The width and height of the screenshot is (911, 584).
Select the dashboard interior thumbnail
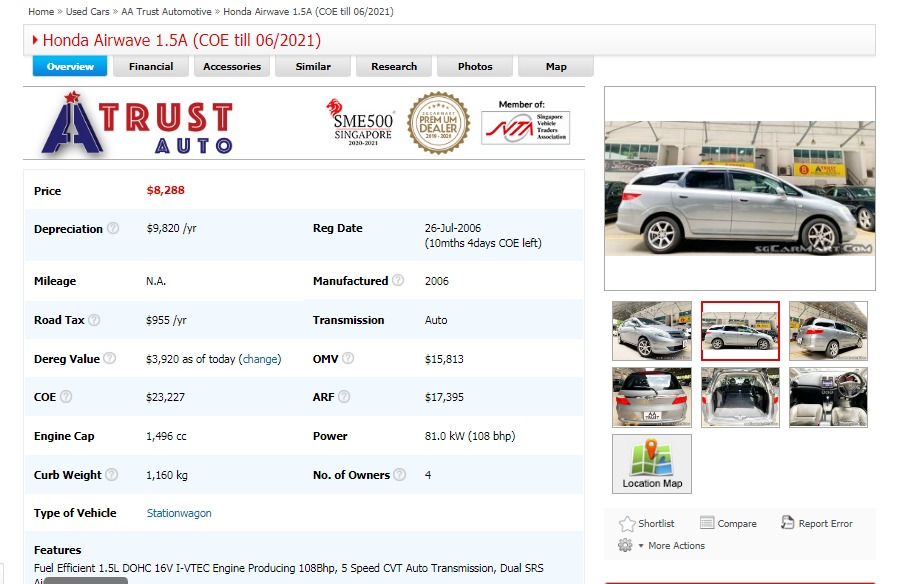(828, 397)
